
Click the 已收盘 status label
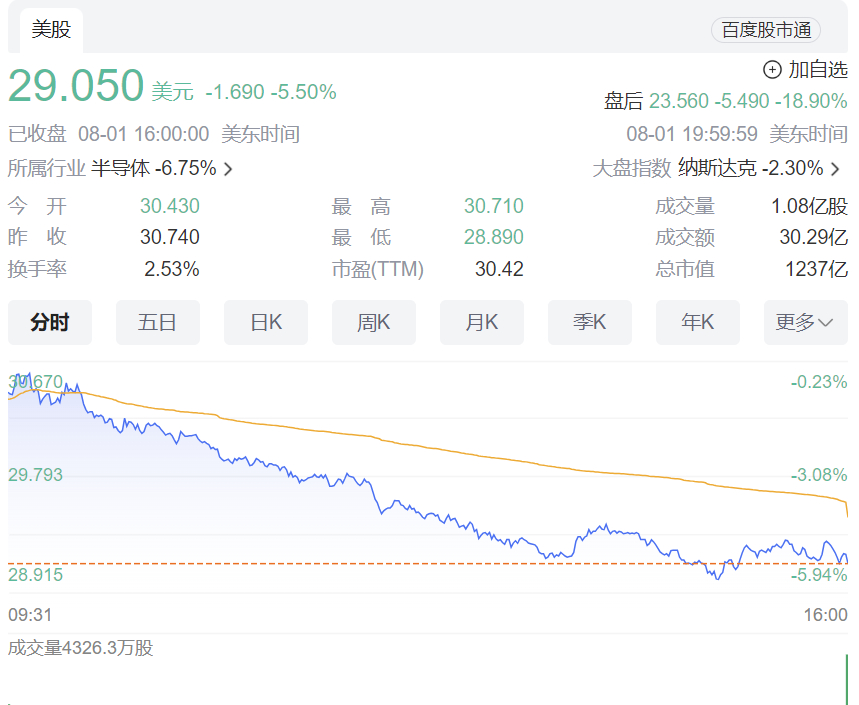[x=37, y=134]
